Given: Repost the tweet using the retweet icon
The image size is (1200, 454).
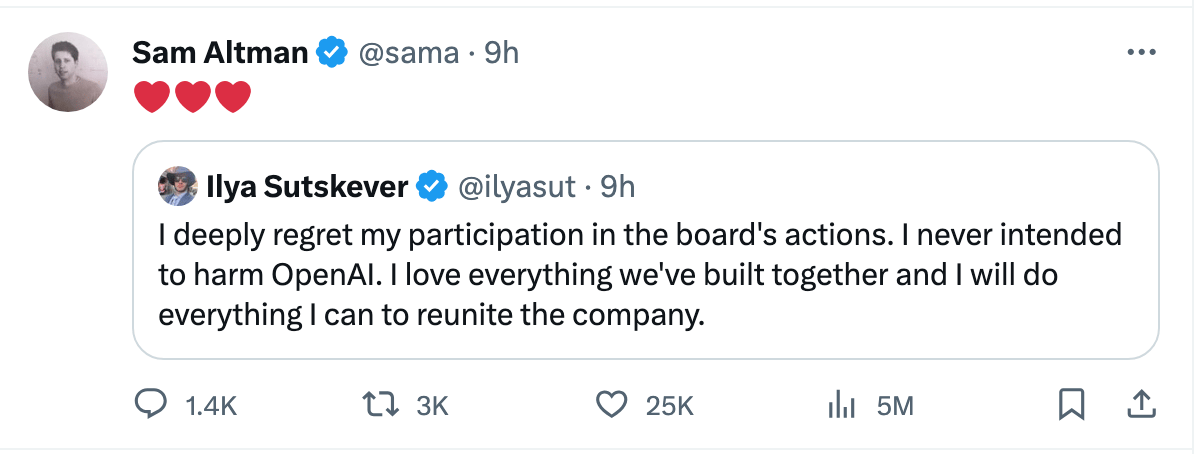Looking at the screenshot, I should point(380,404).
